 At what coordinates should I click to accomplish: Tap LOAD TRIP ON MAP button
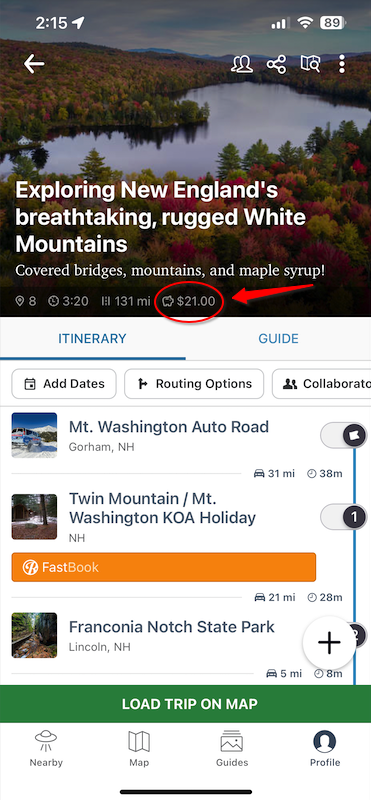click(x=185, y=704)
